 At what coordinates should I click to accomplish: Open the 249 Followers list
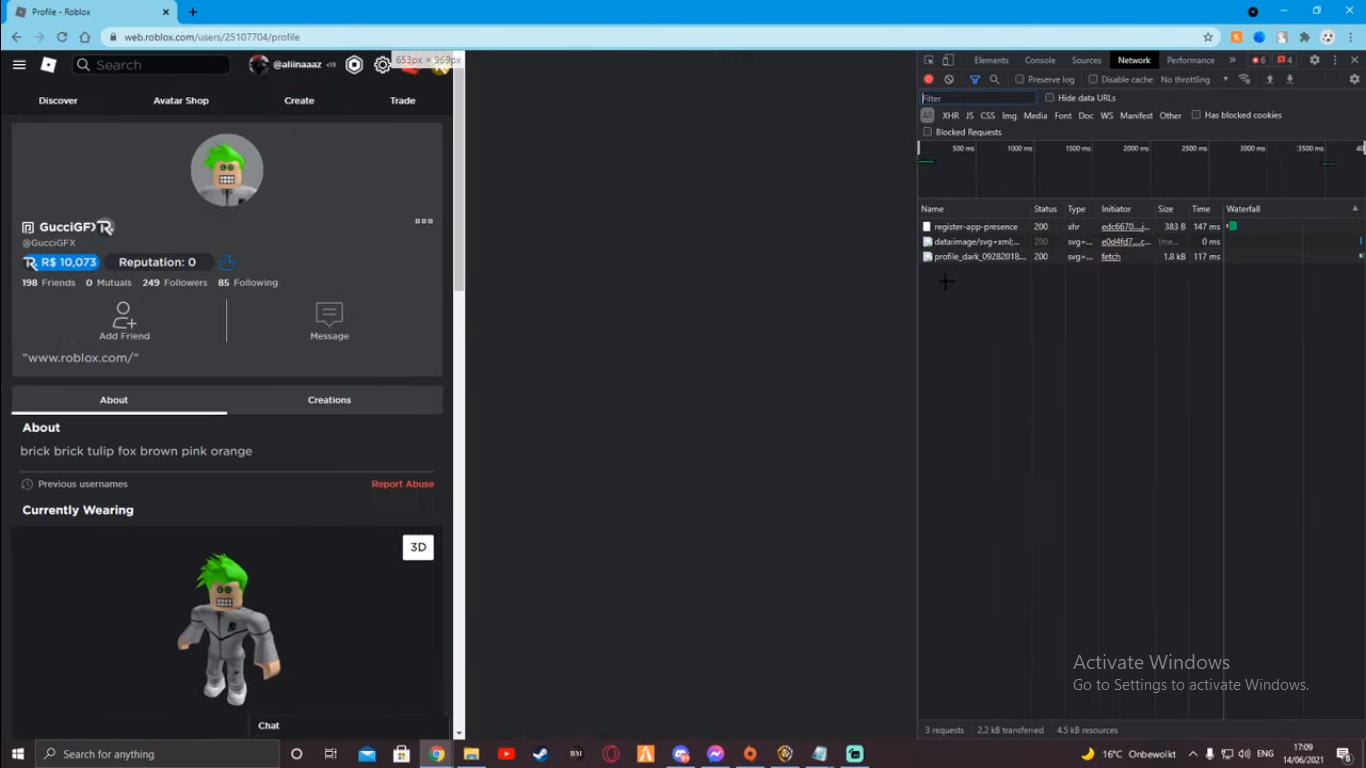tap(175, 283)
